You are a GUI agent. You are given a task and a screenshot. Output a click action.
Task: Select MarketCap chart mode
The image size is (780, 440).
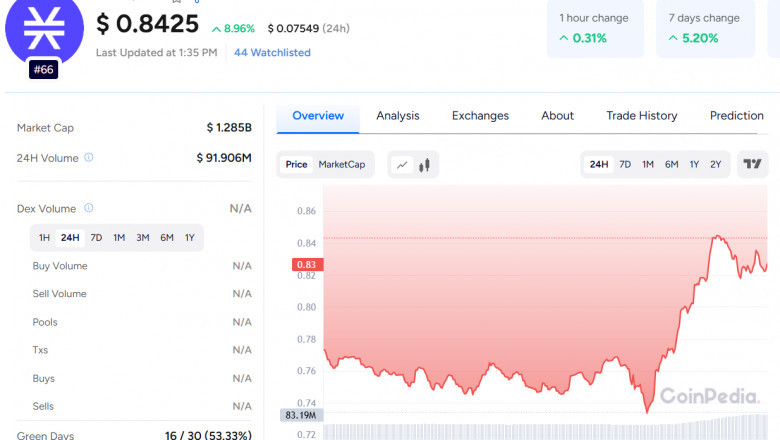pyautogui.click(x=342, y=165)
